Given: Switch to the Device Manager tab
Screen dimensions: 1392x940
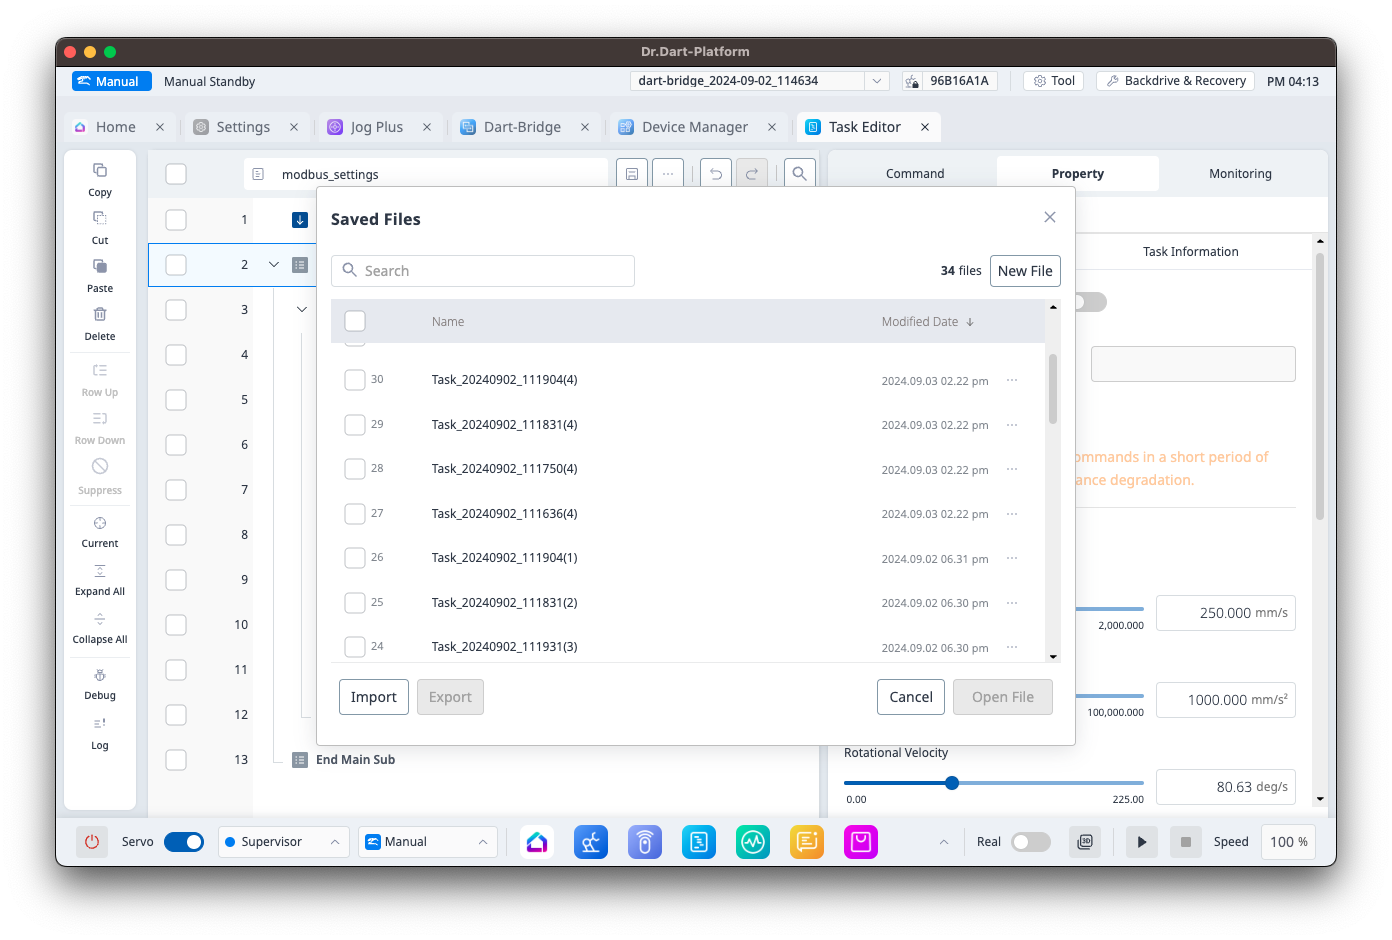Looking at the screenshot, I should (x=695, y=127).
